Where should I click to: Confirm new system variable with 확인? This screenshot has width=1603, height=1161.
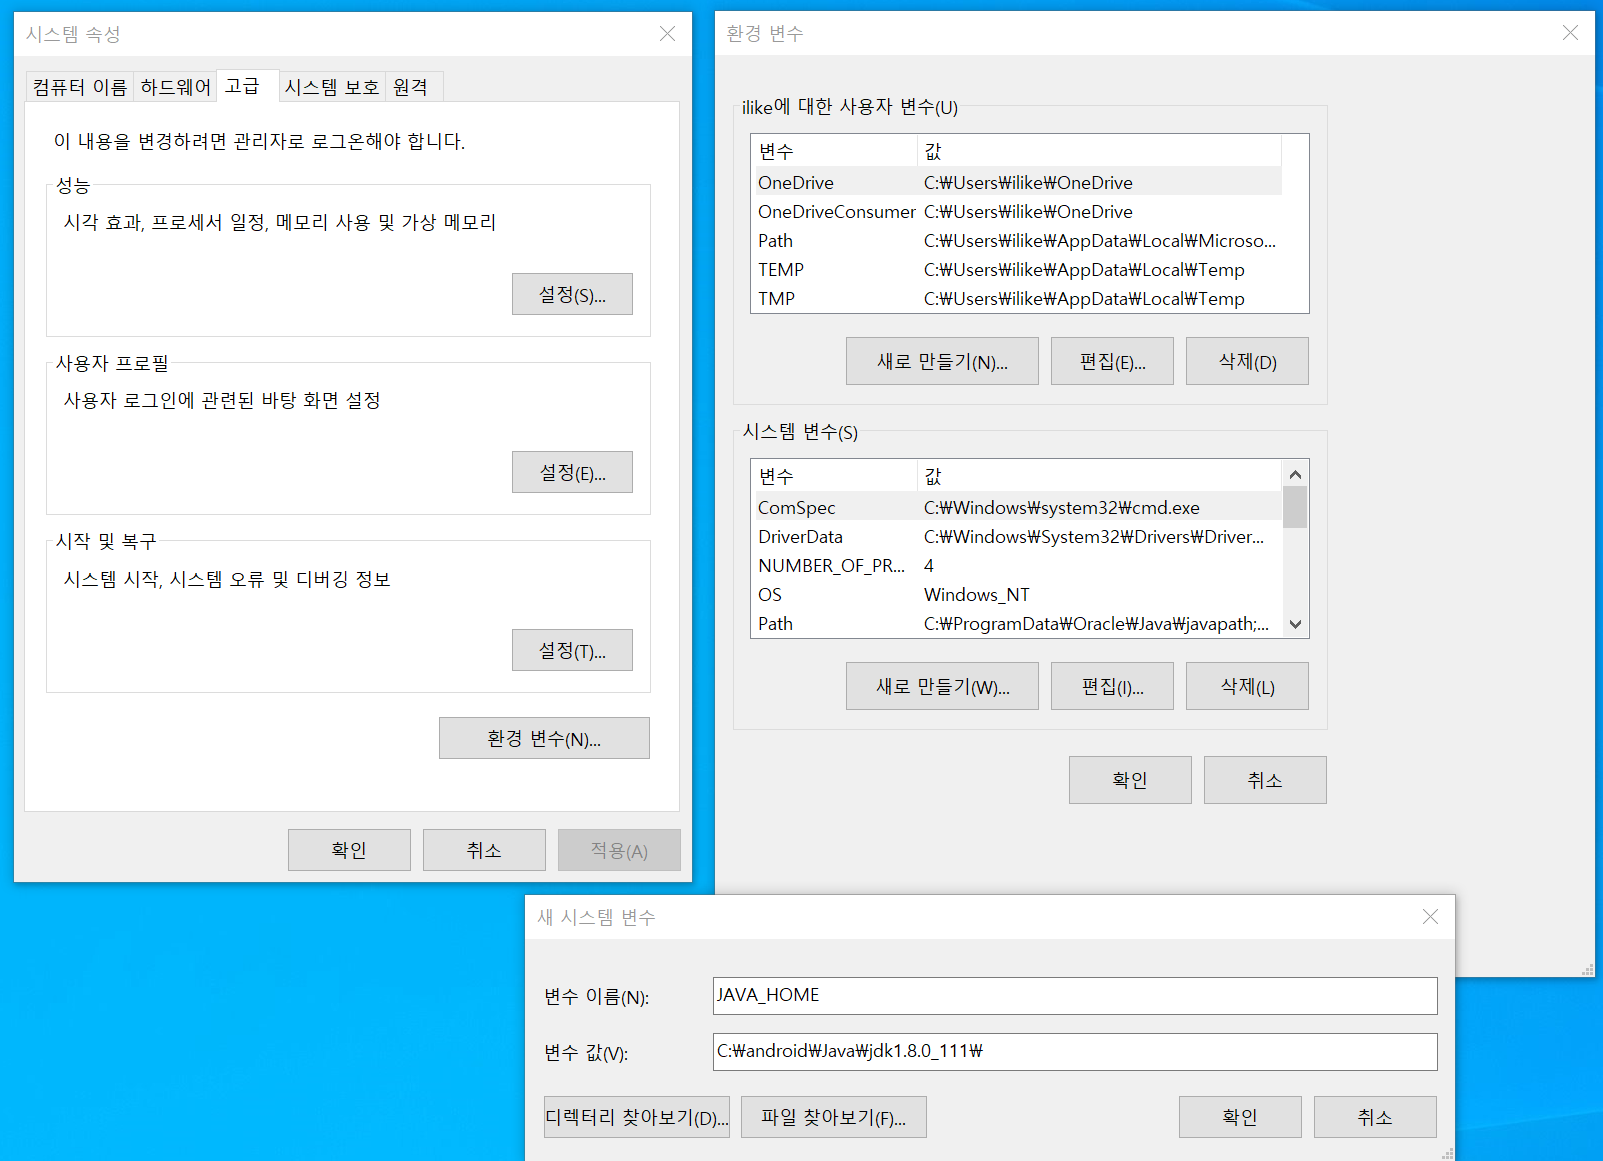tap(1239, 1117)
